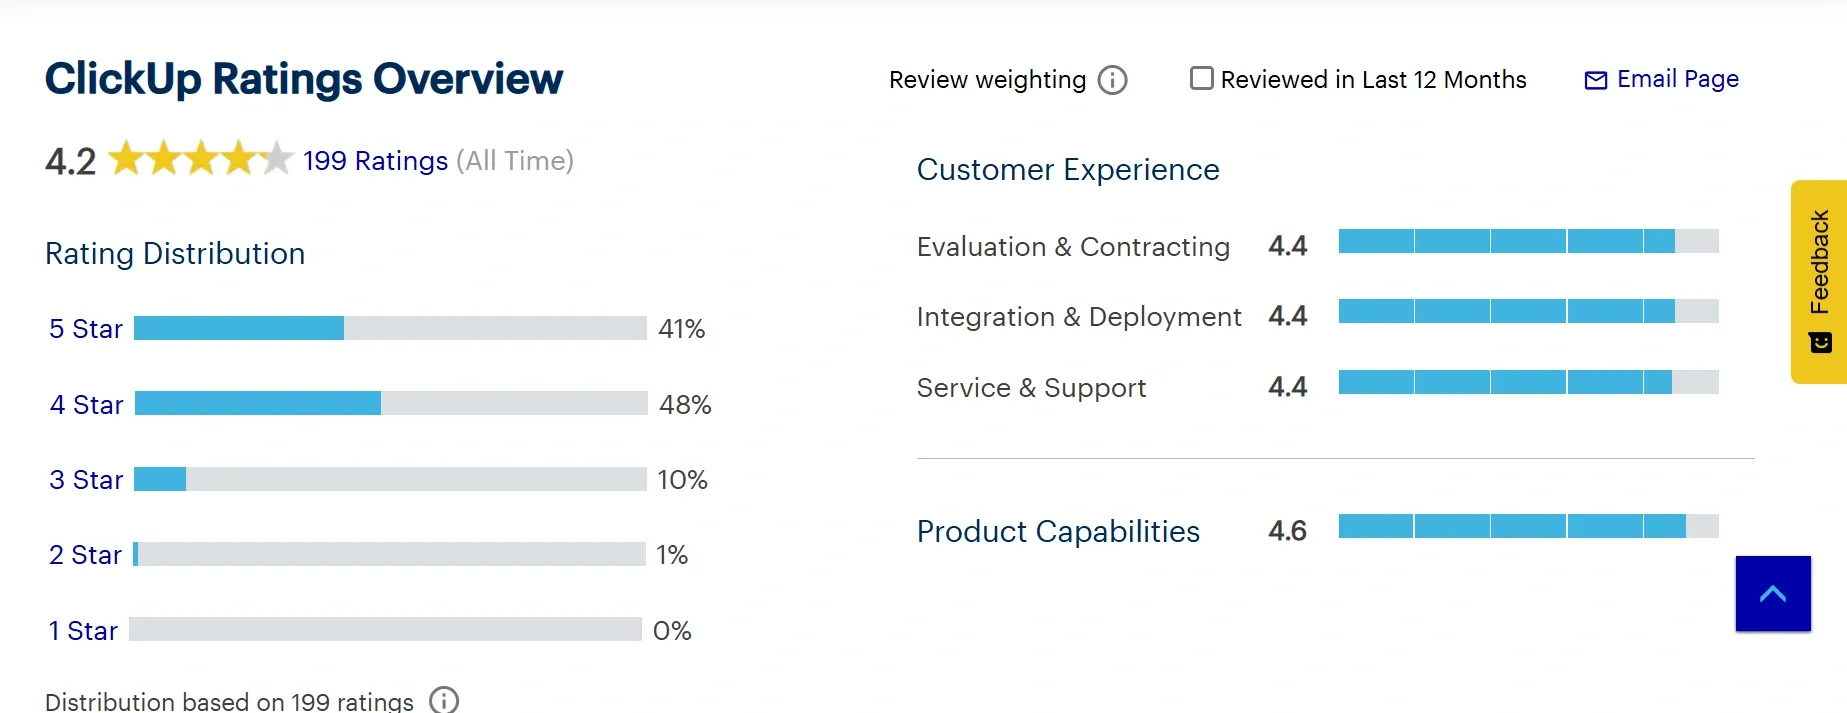This screenshot has width=1847, height=713.
Task: Click the 4 Star distribution bar
Action: click(390, 403)
